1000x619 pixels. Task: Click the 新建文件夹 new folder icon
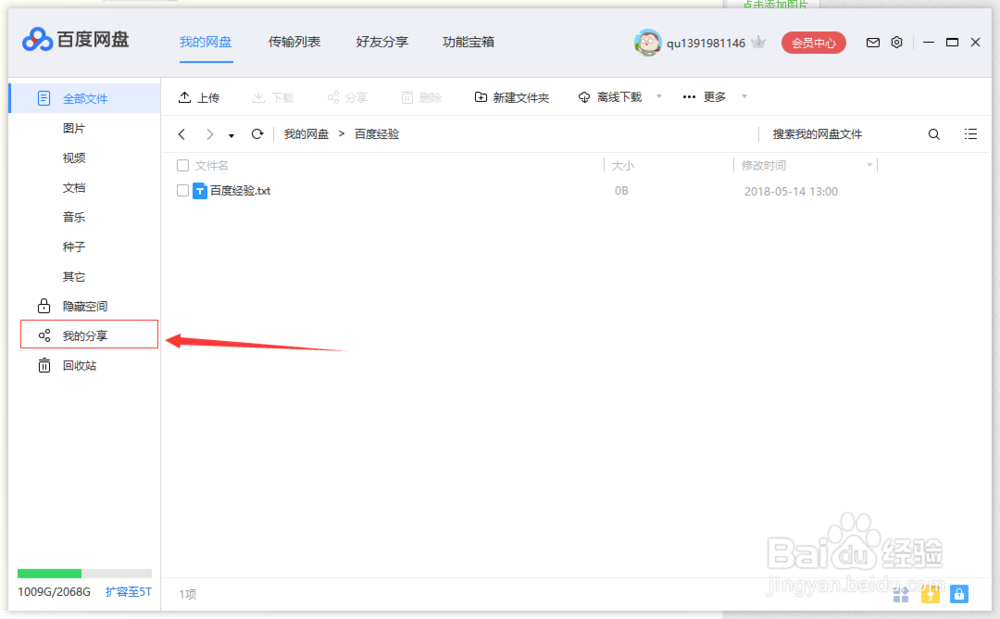[483, 96]
